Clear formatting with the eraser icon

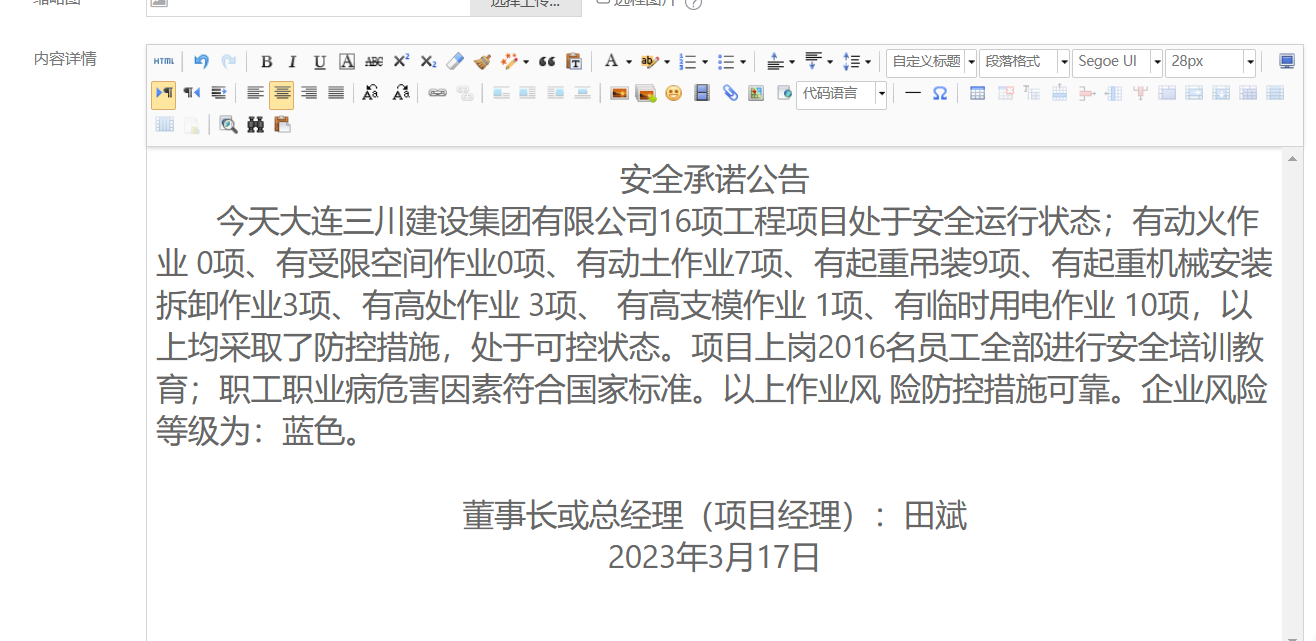click(455, 61)
